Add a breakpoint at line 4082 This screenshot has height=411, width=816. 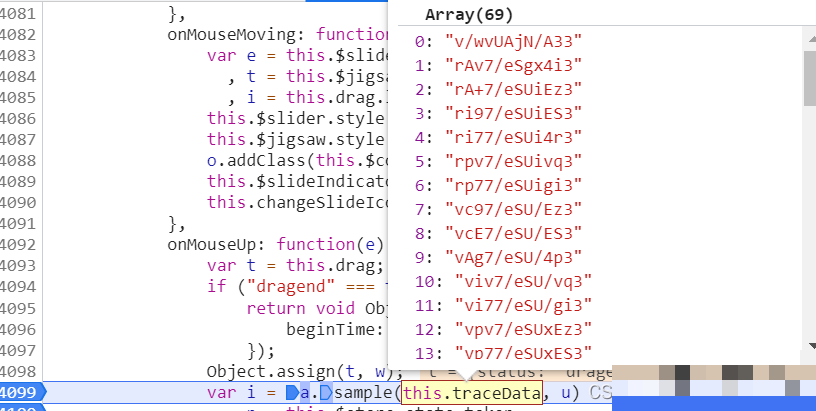tap(22, 34)
